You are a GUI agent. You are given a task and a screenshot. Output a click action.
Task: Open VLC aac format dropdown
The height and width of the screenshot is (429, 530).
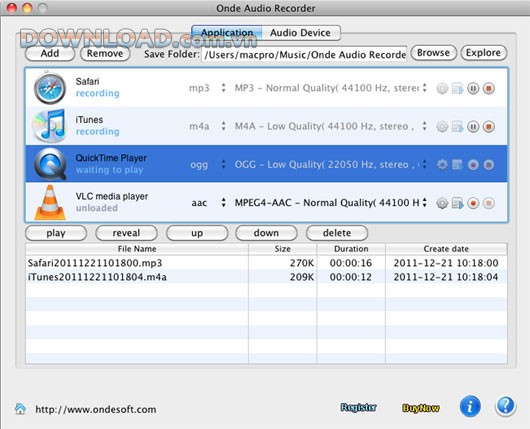(x=207, y=203)
